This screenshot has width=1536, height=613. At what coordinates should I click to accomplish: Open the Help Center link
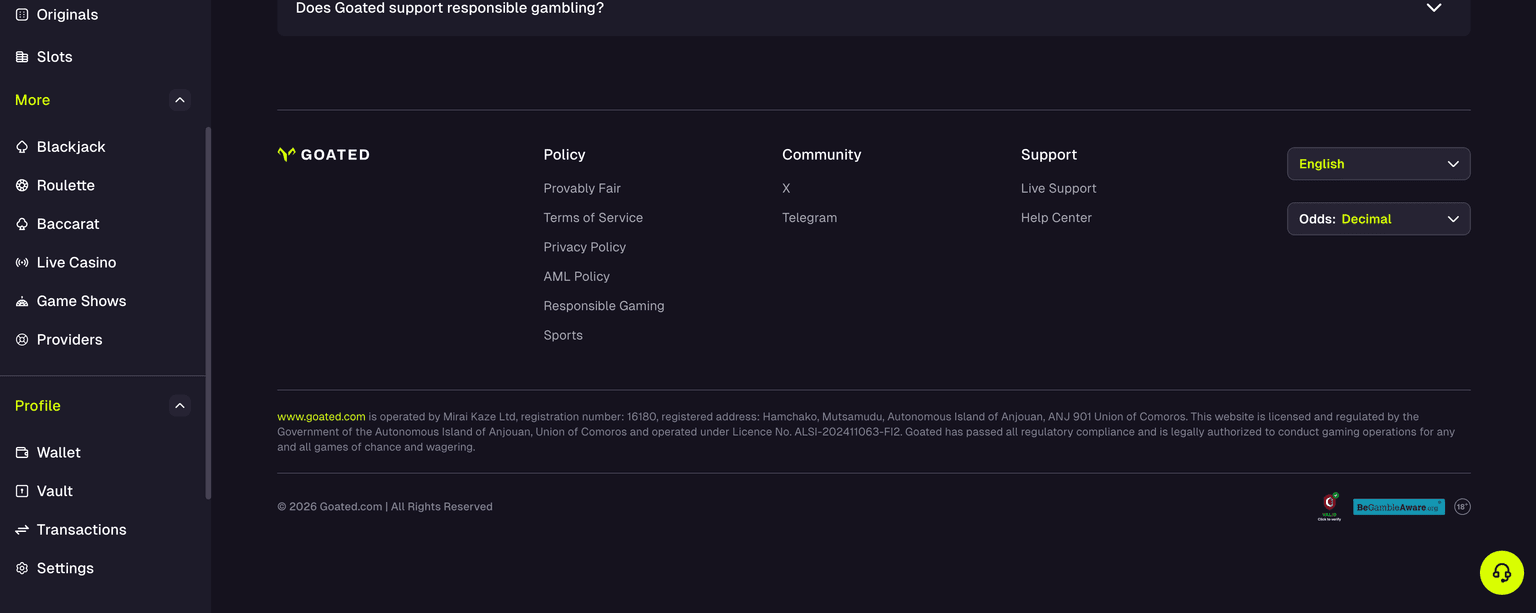pos(1056,218)
